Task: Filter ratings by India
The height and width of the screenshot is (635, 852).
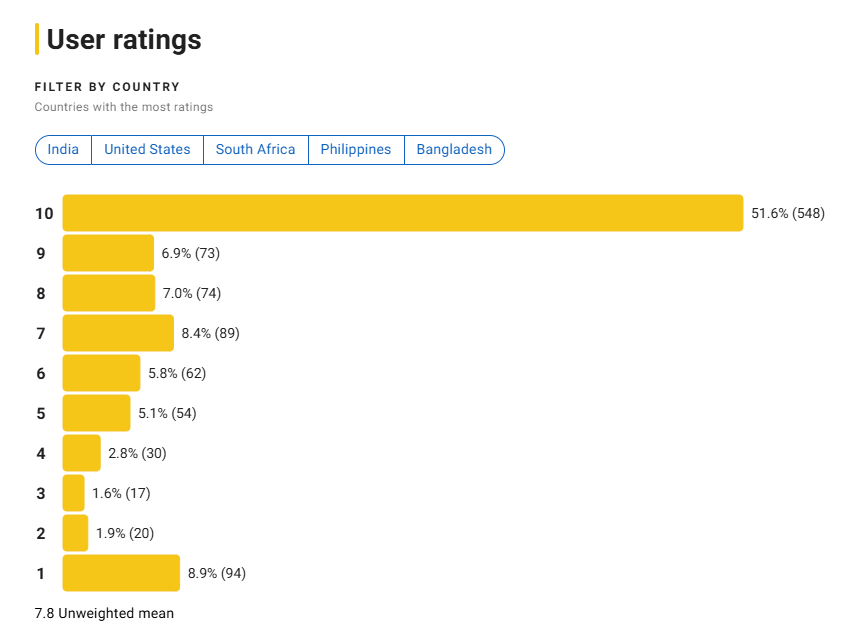Action: click(x=63, y=149)
